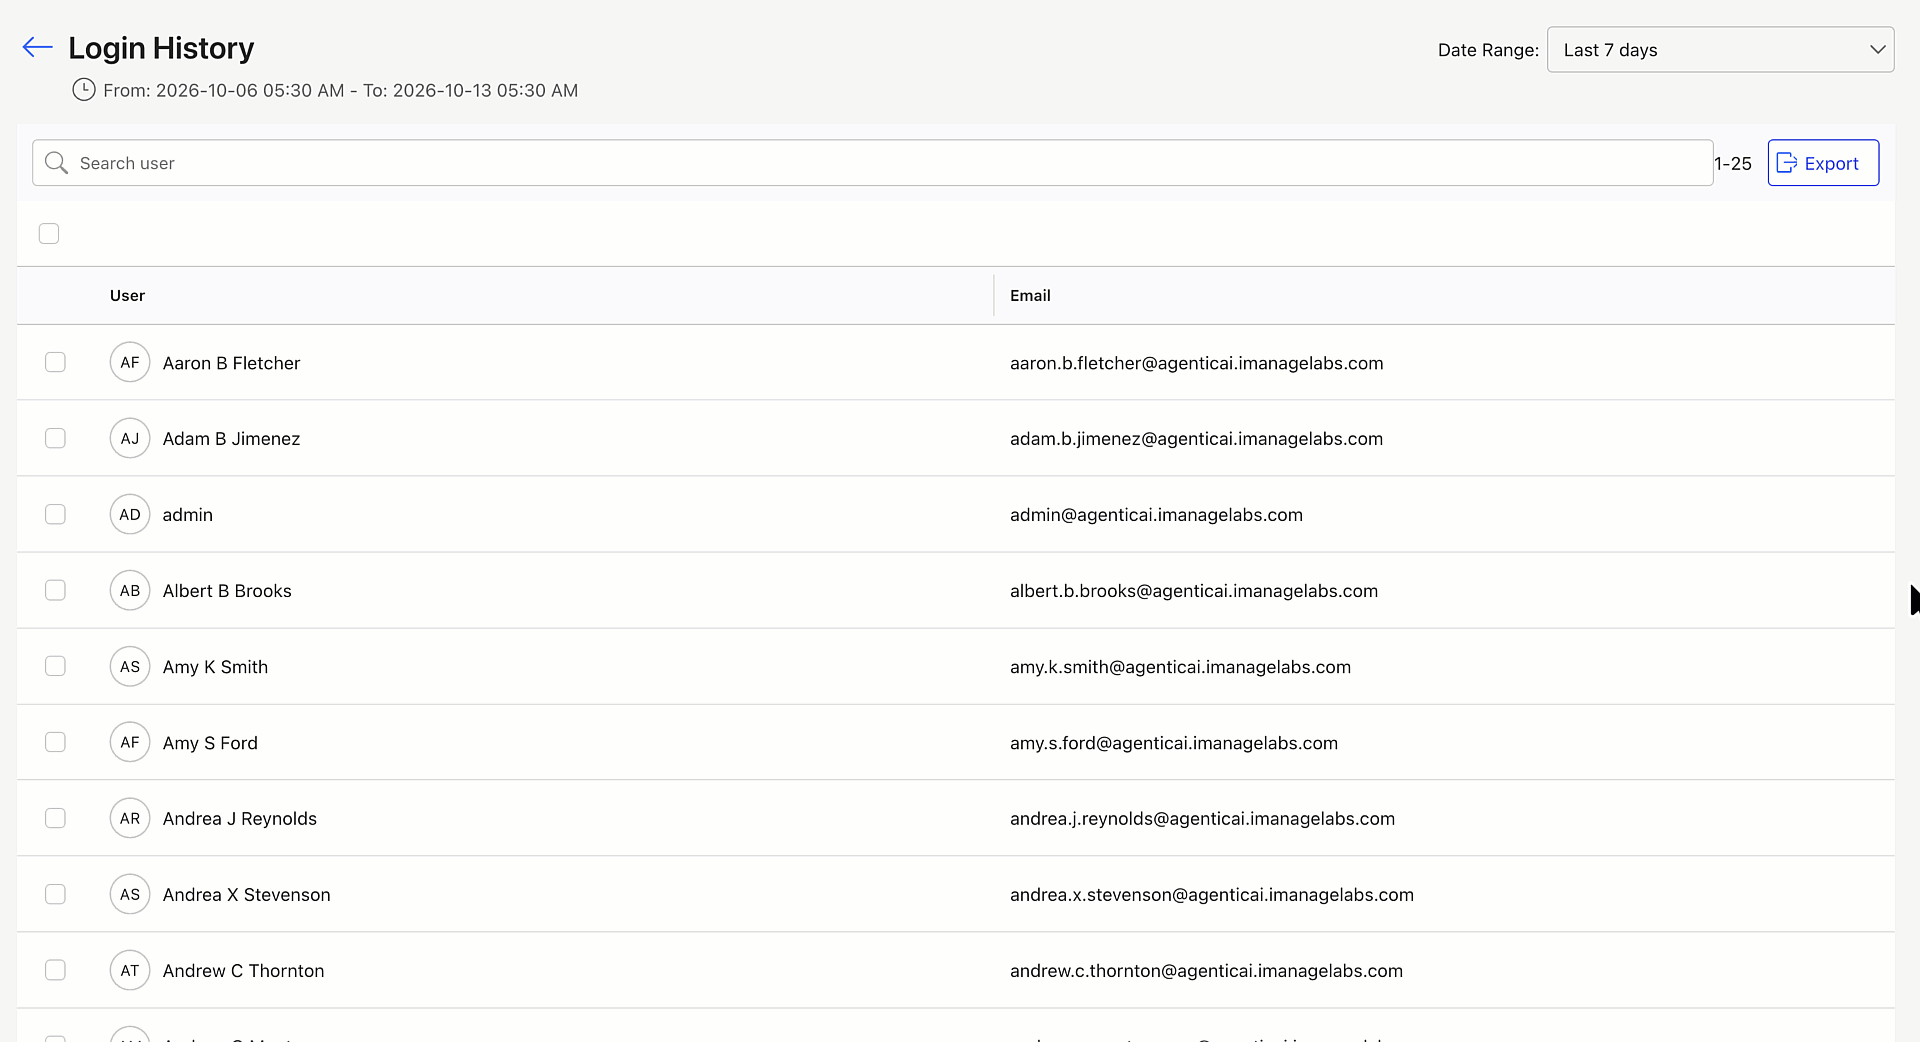Viewport: 1920px width, 1042px height.
Task: Export the login history
Action: tap(1823, 163)
